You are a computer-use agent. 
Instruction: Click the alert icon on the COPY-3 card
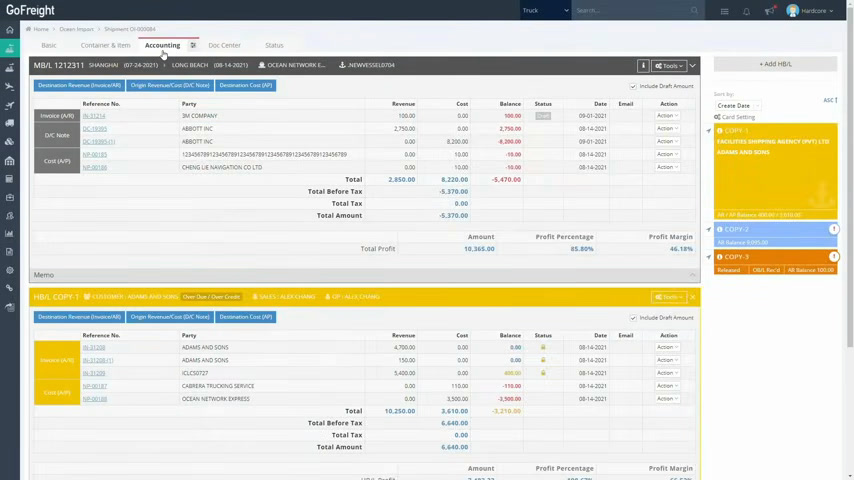pos(833,257)
